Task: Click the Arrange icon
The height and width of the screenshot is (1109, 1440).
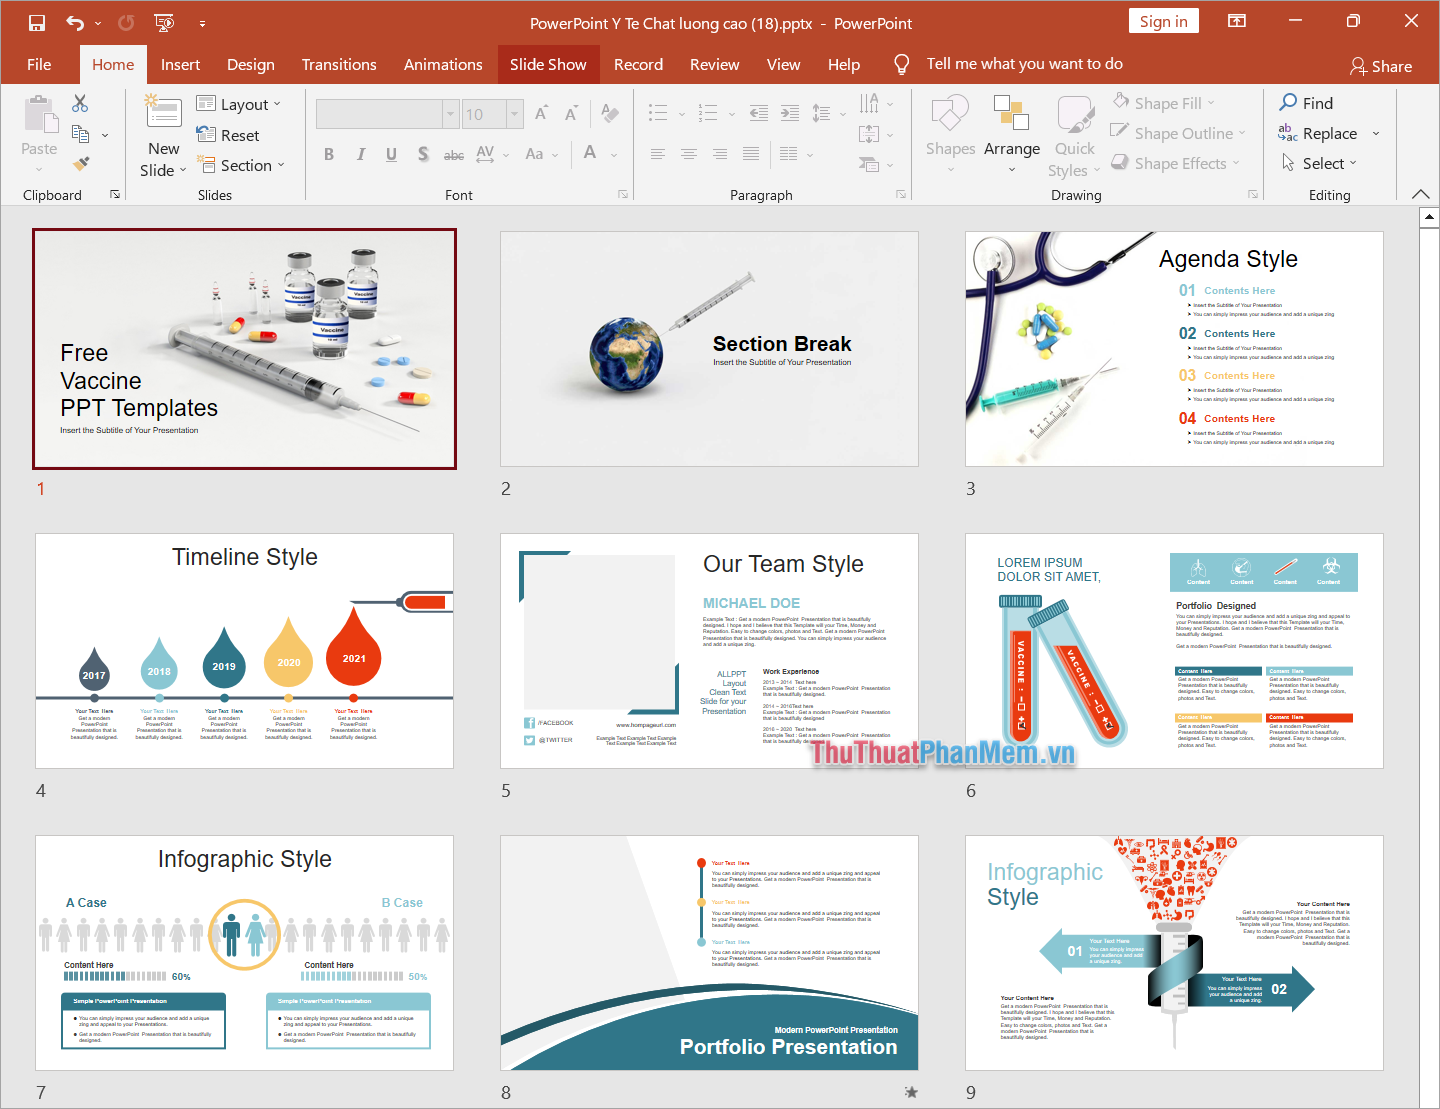Action: click(1011, 135)
